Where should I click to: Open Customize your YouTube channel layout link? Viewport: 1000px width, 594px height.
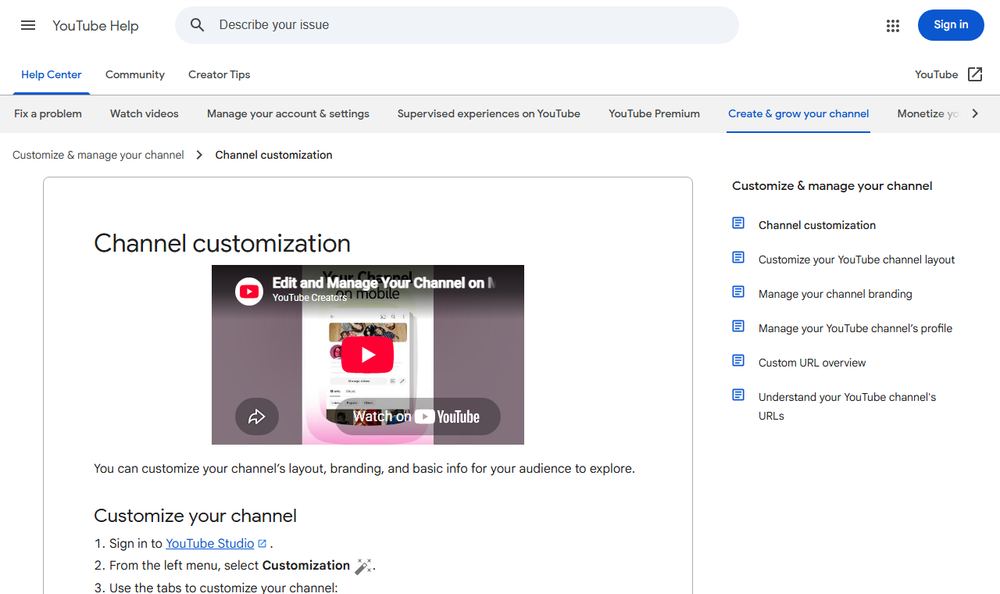857,260
